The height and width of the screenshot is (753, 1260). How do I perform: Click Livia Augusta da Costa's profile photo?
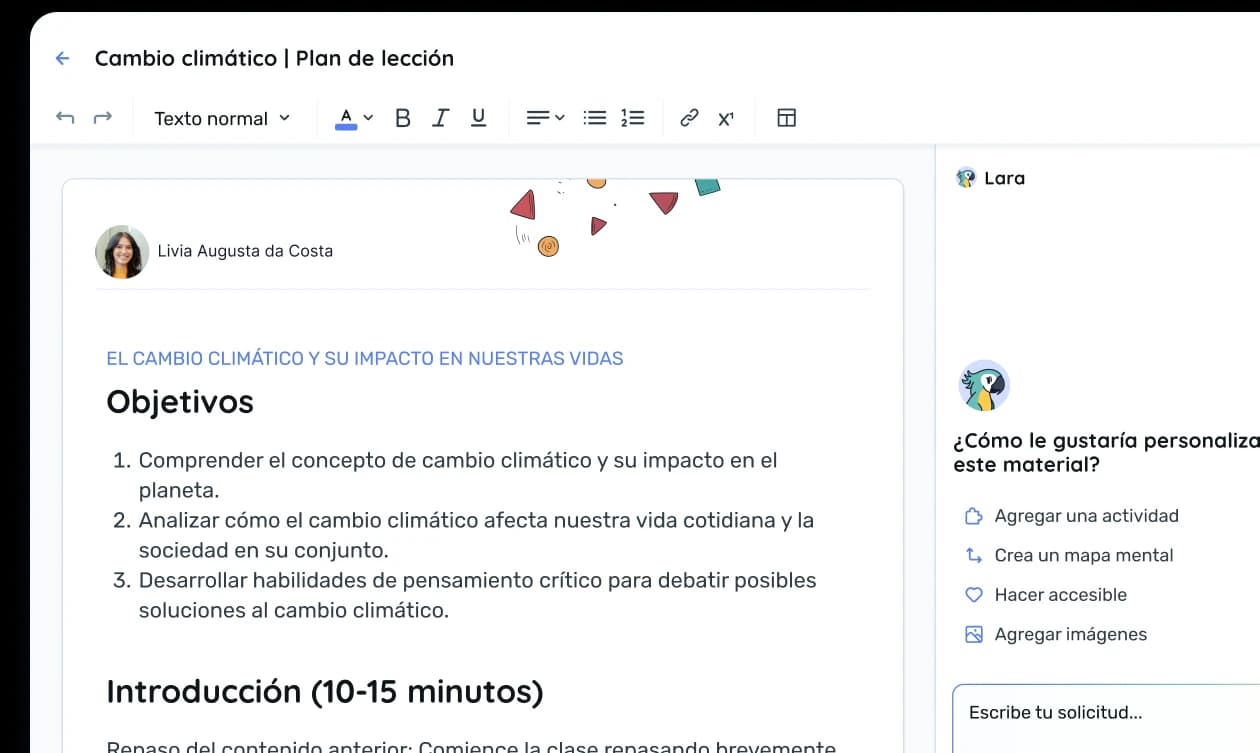point(122,251)
